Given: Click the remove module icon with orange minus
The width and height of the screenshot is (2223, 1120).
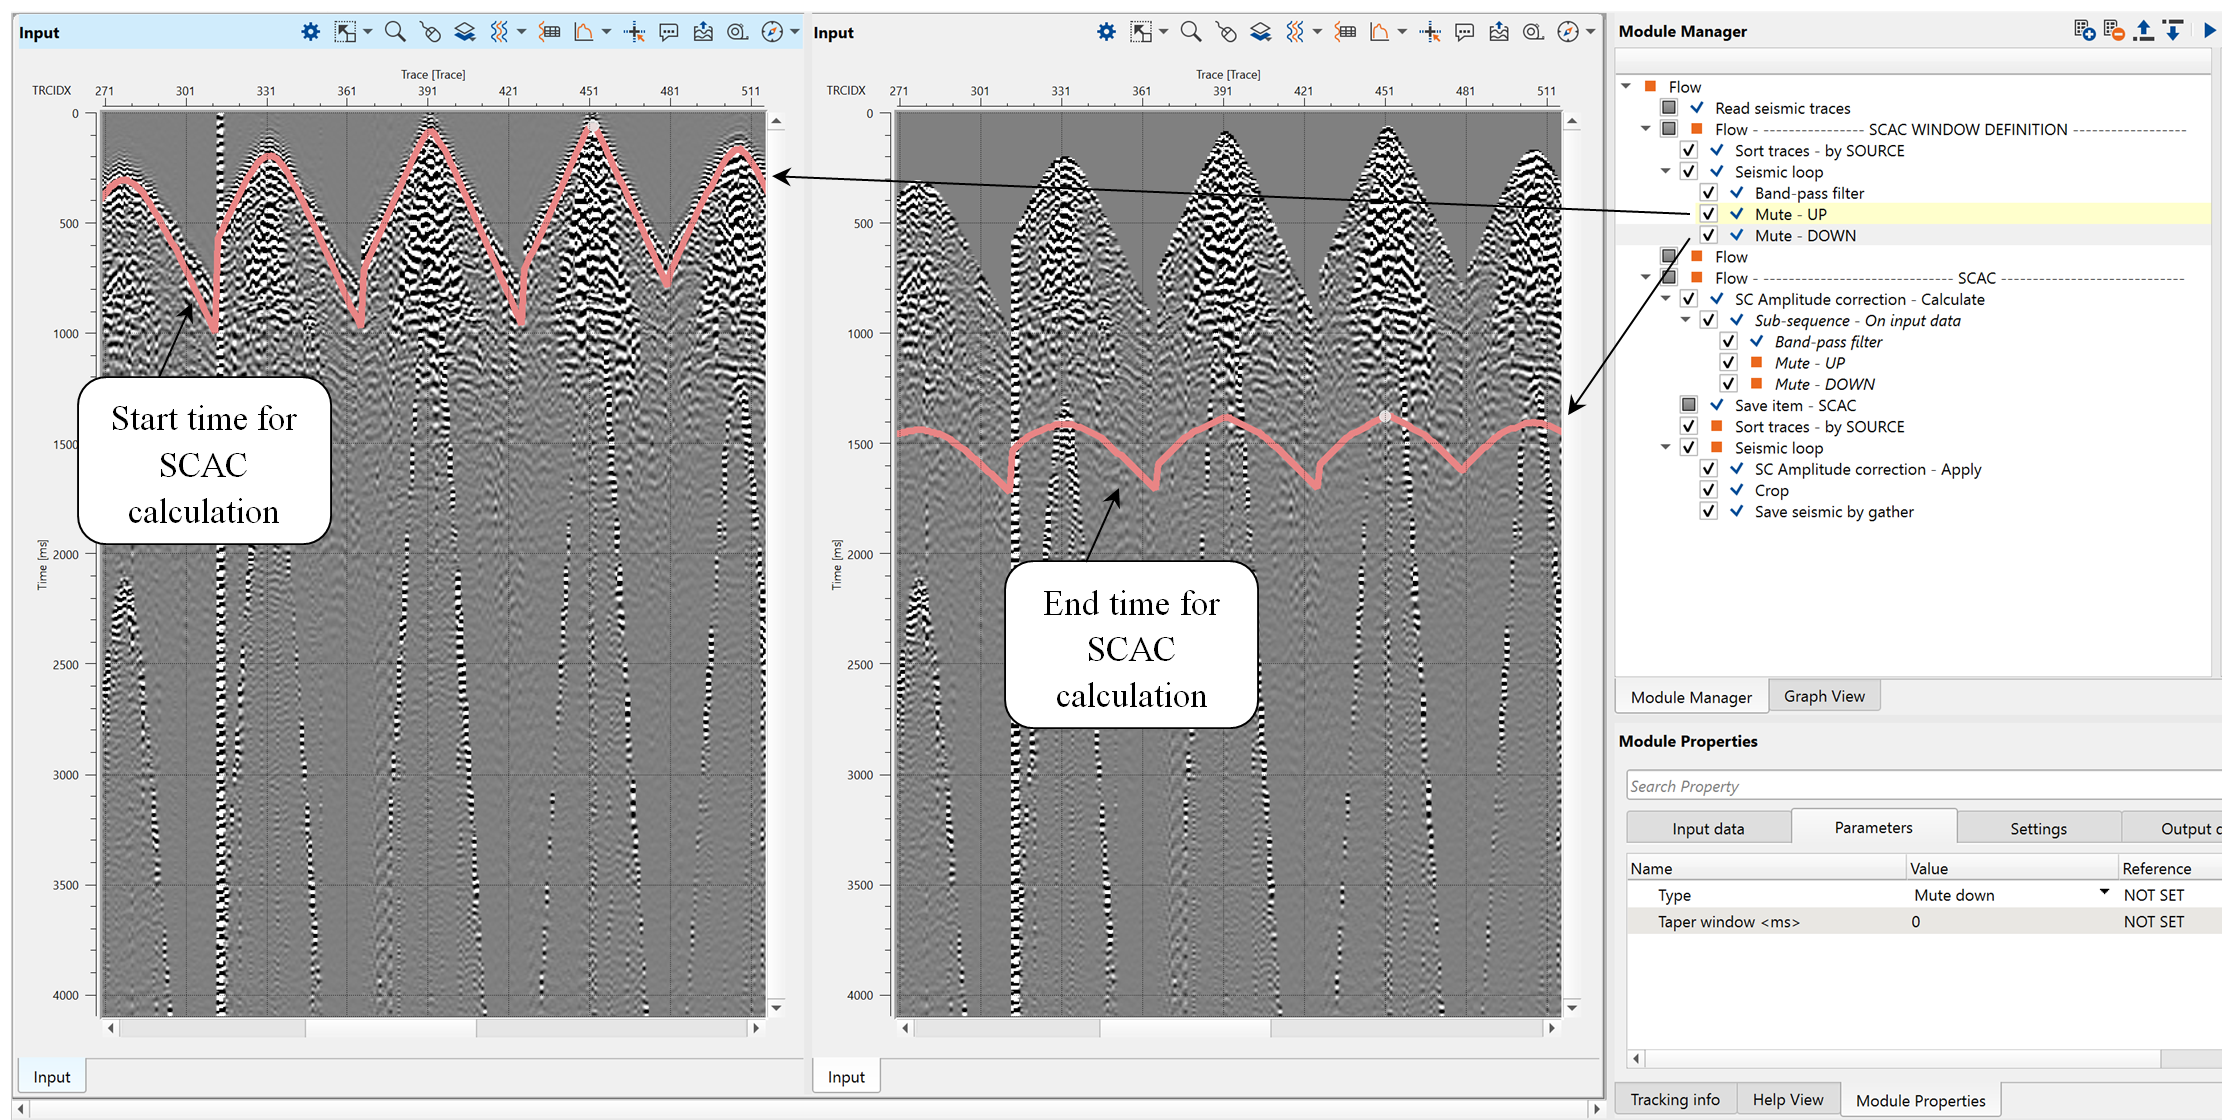Looking at the screenshot, I should coord(2113,31).
